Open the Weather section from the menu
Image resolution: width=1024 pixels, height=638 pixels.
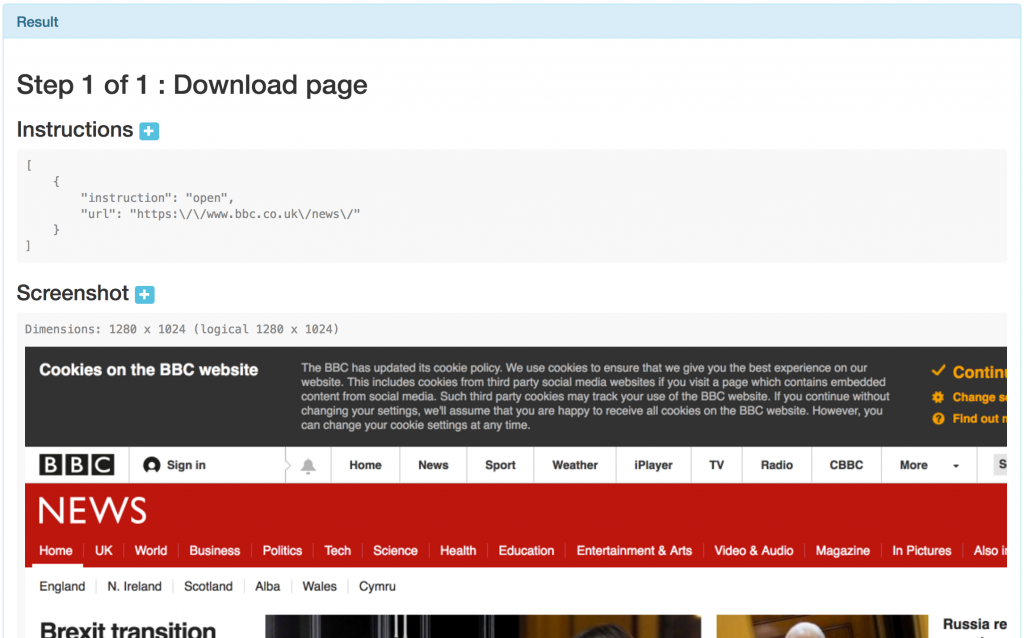[x=574, y=464]
